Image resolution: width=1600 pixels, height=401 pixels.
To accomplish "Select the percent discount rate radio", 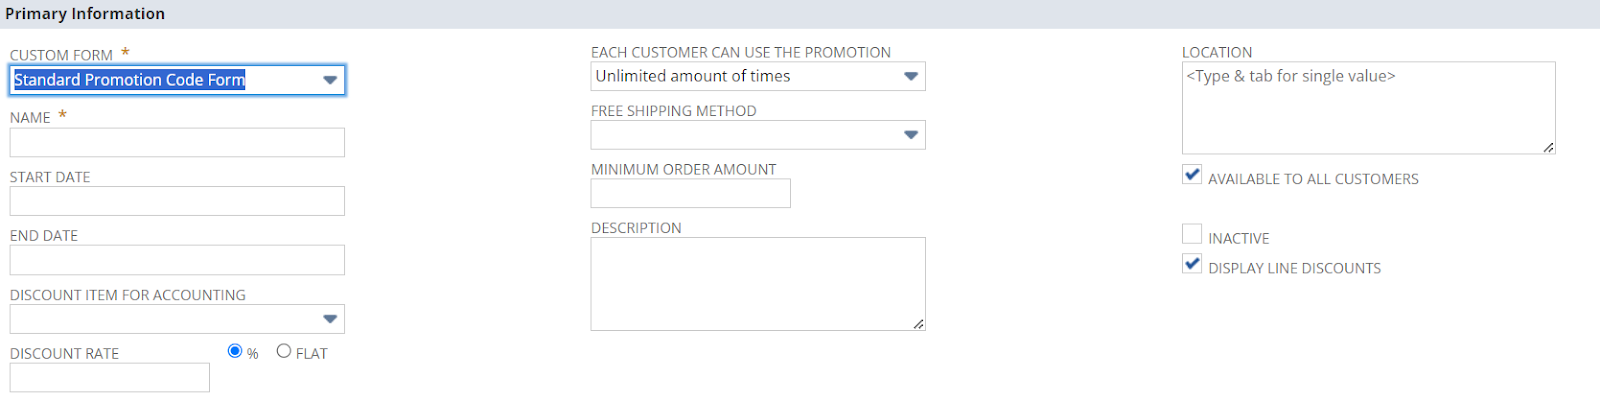I will tap(235, 351).
